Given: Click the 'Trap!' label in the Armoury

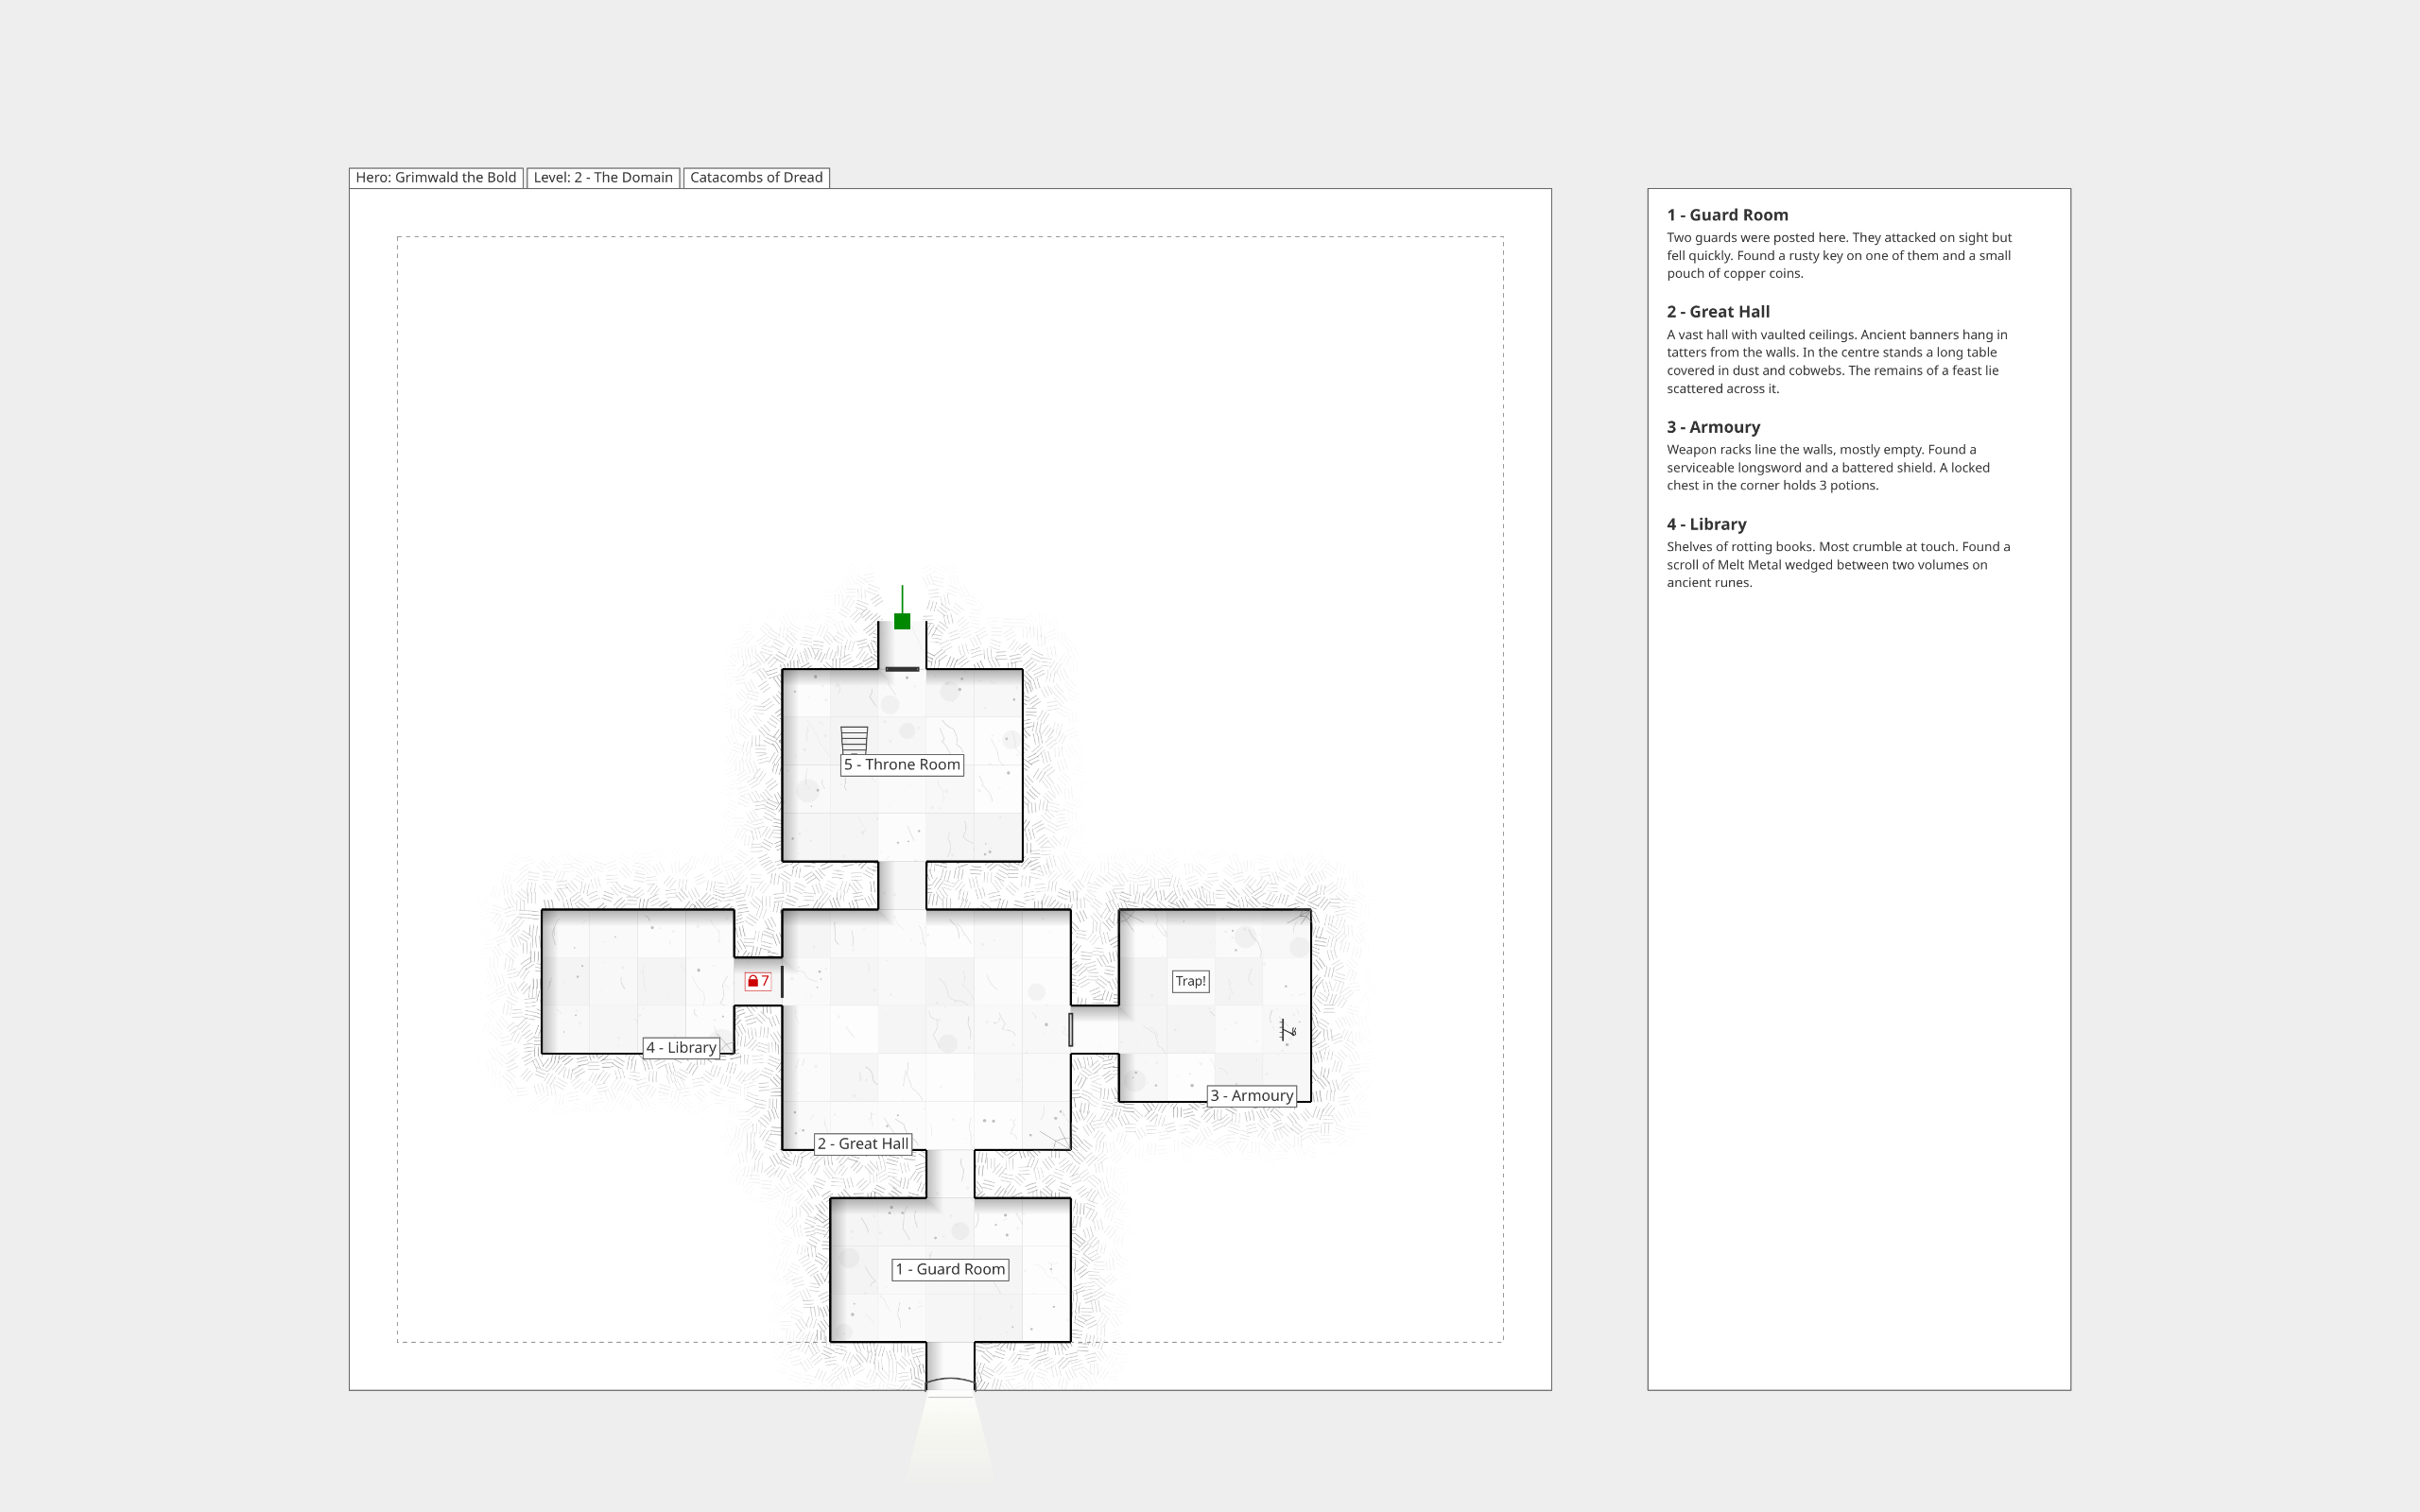Looking at the screenshot, I should click(1190, 981).
